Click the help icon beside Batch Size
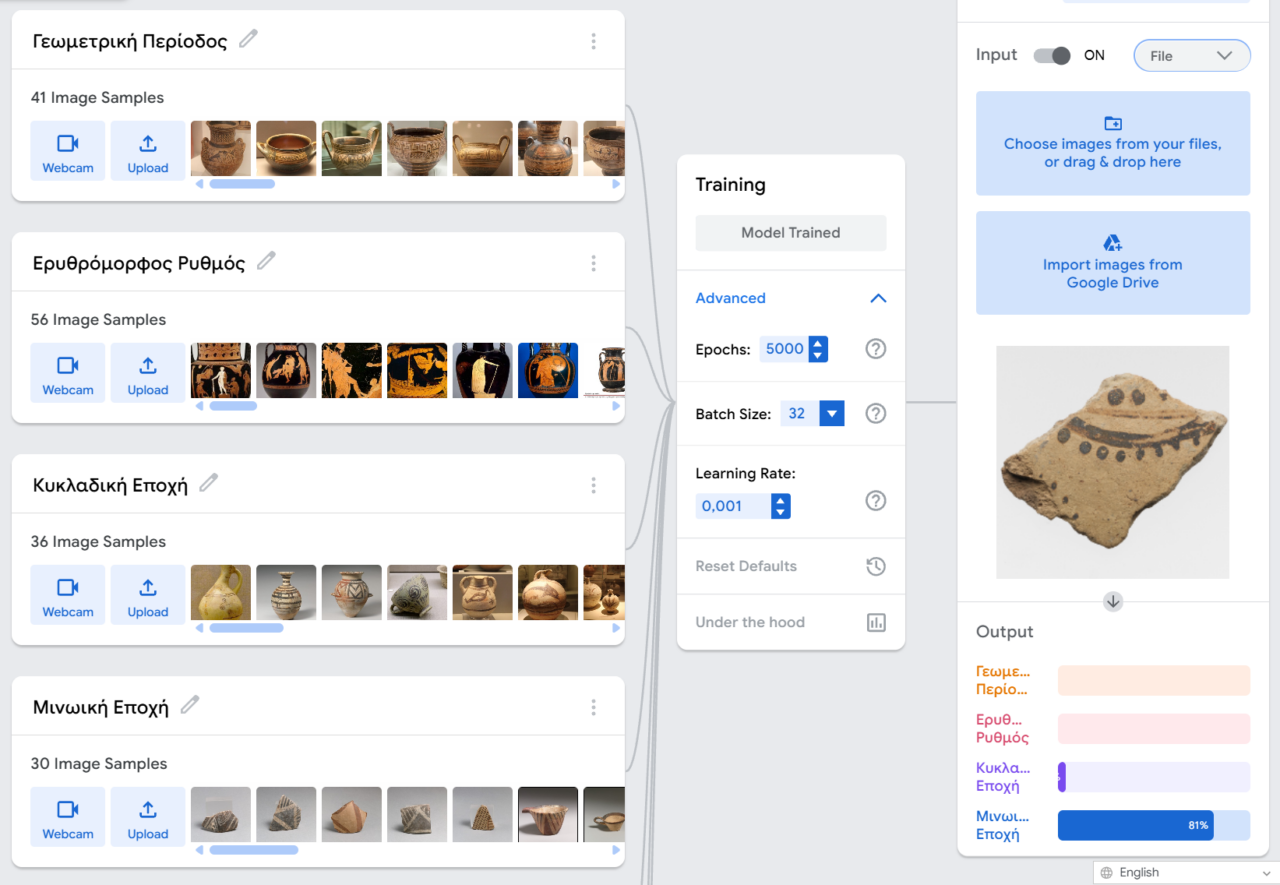 875,413
